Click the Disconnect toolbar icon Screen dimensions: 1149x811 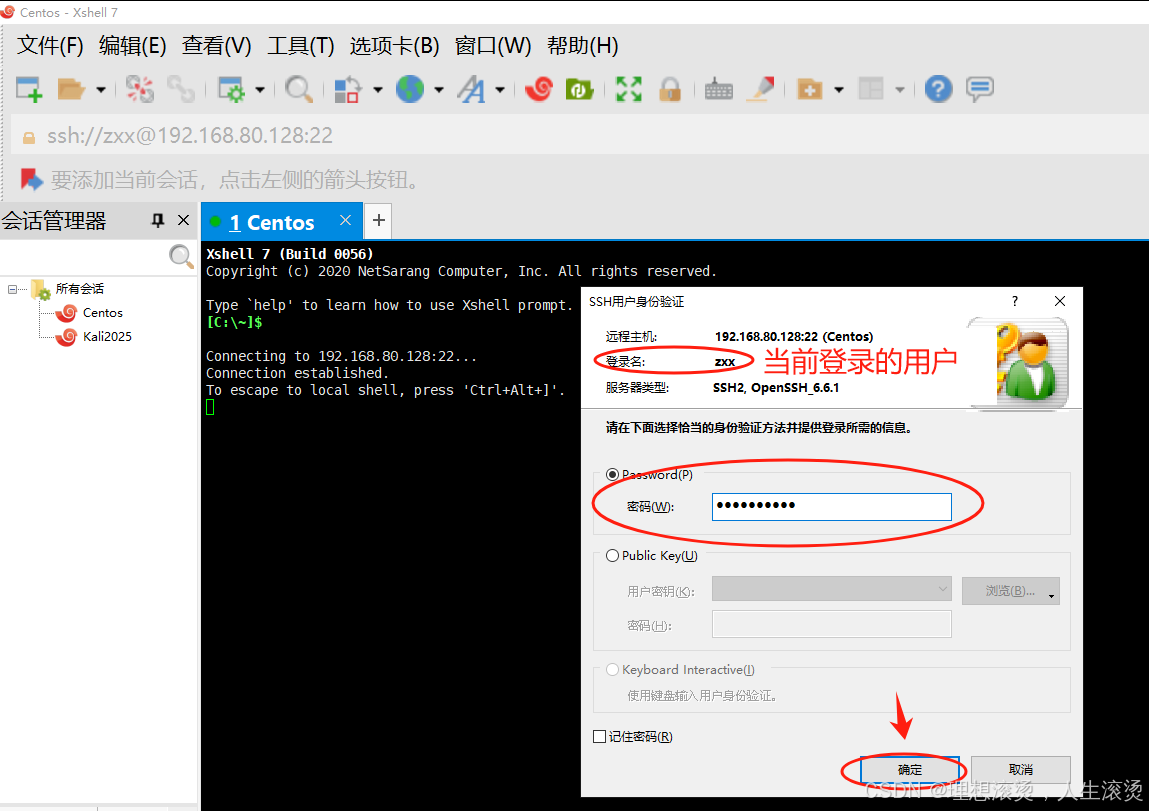[x=139, y=89]
